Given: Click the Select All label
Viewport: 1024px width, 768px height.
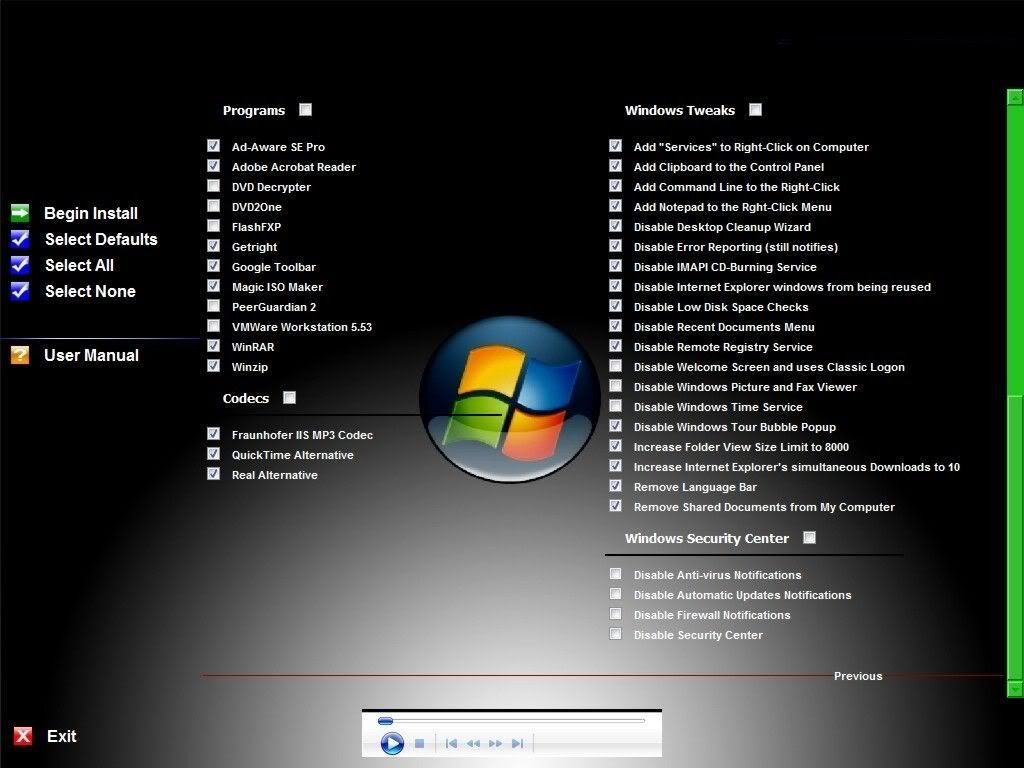Looking at the screenshot, I should (79, 265).
